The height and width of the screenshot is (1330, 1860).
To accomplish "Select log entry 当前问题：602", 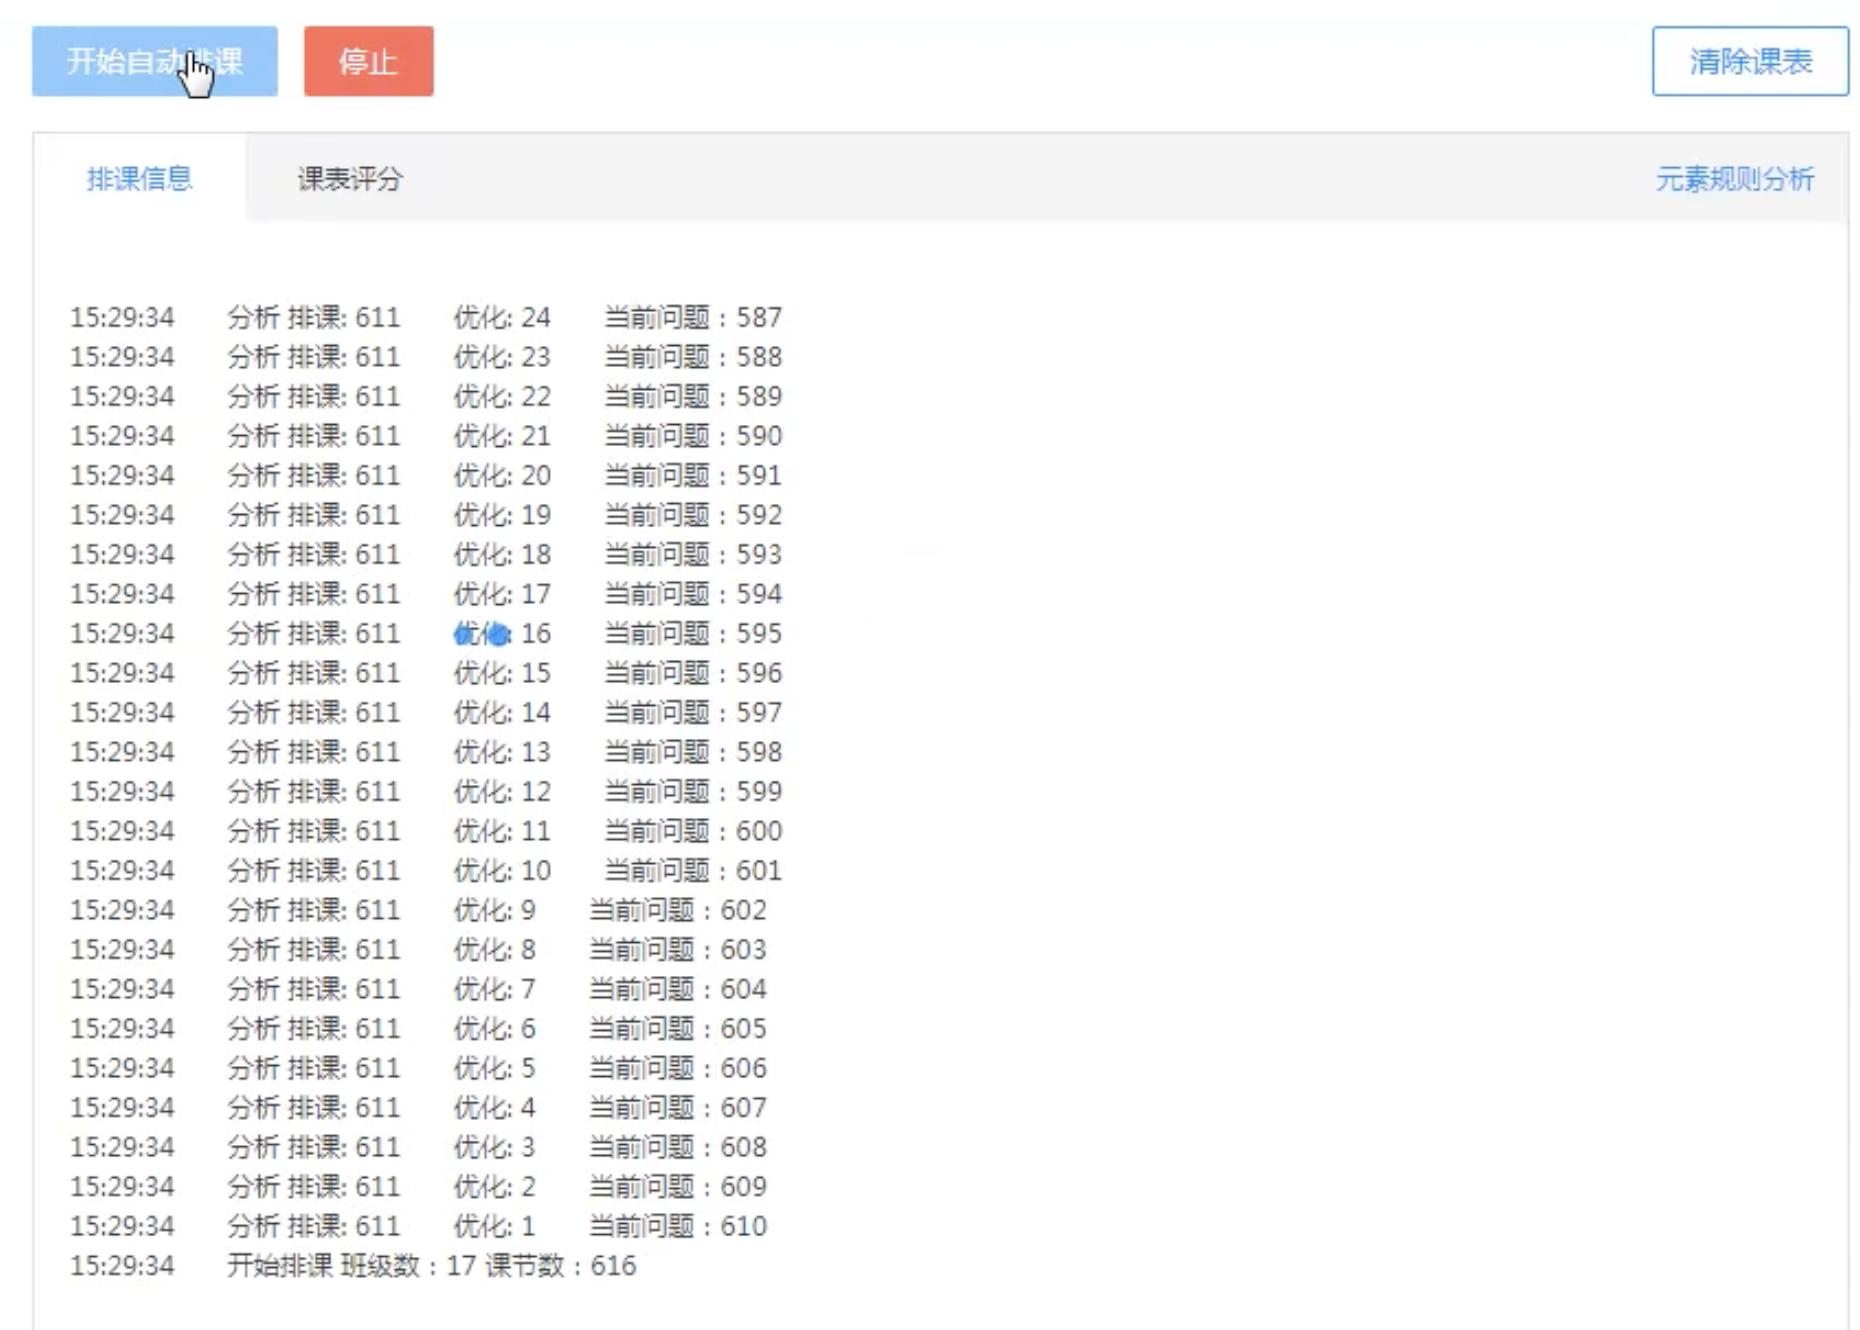I will (x=678, y=910).
